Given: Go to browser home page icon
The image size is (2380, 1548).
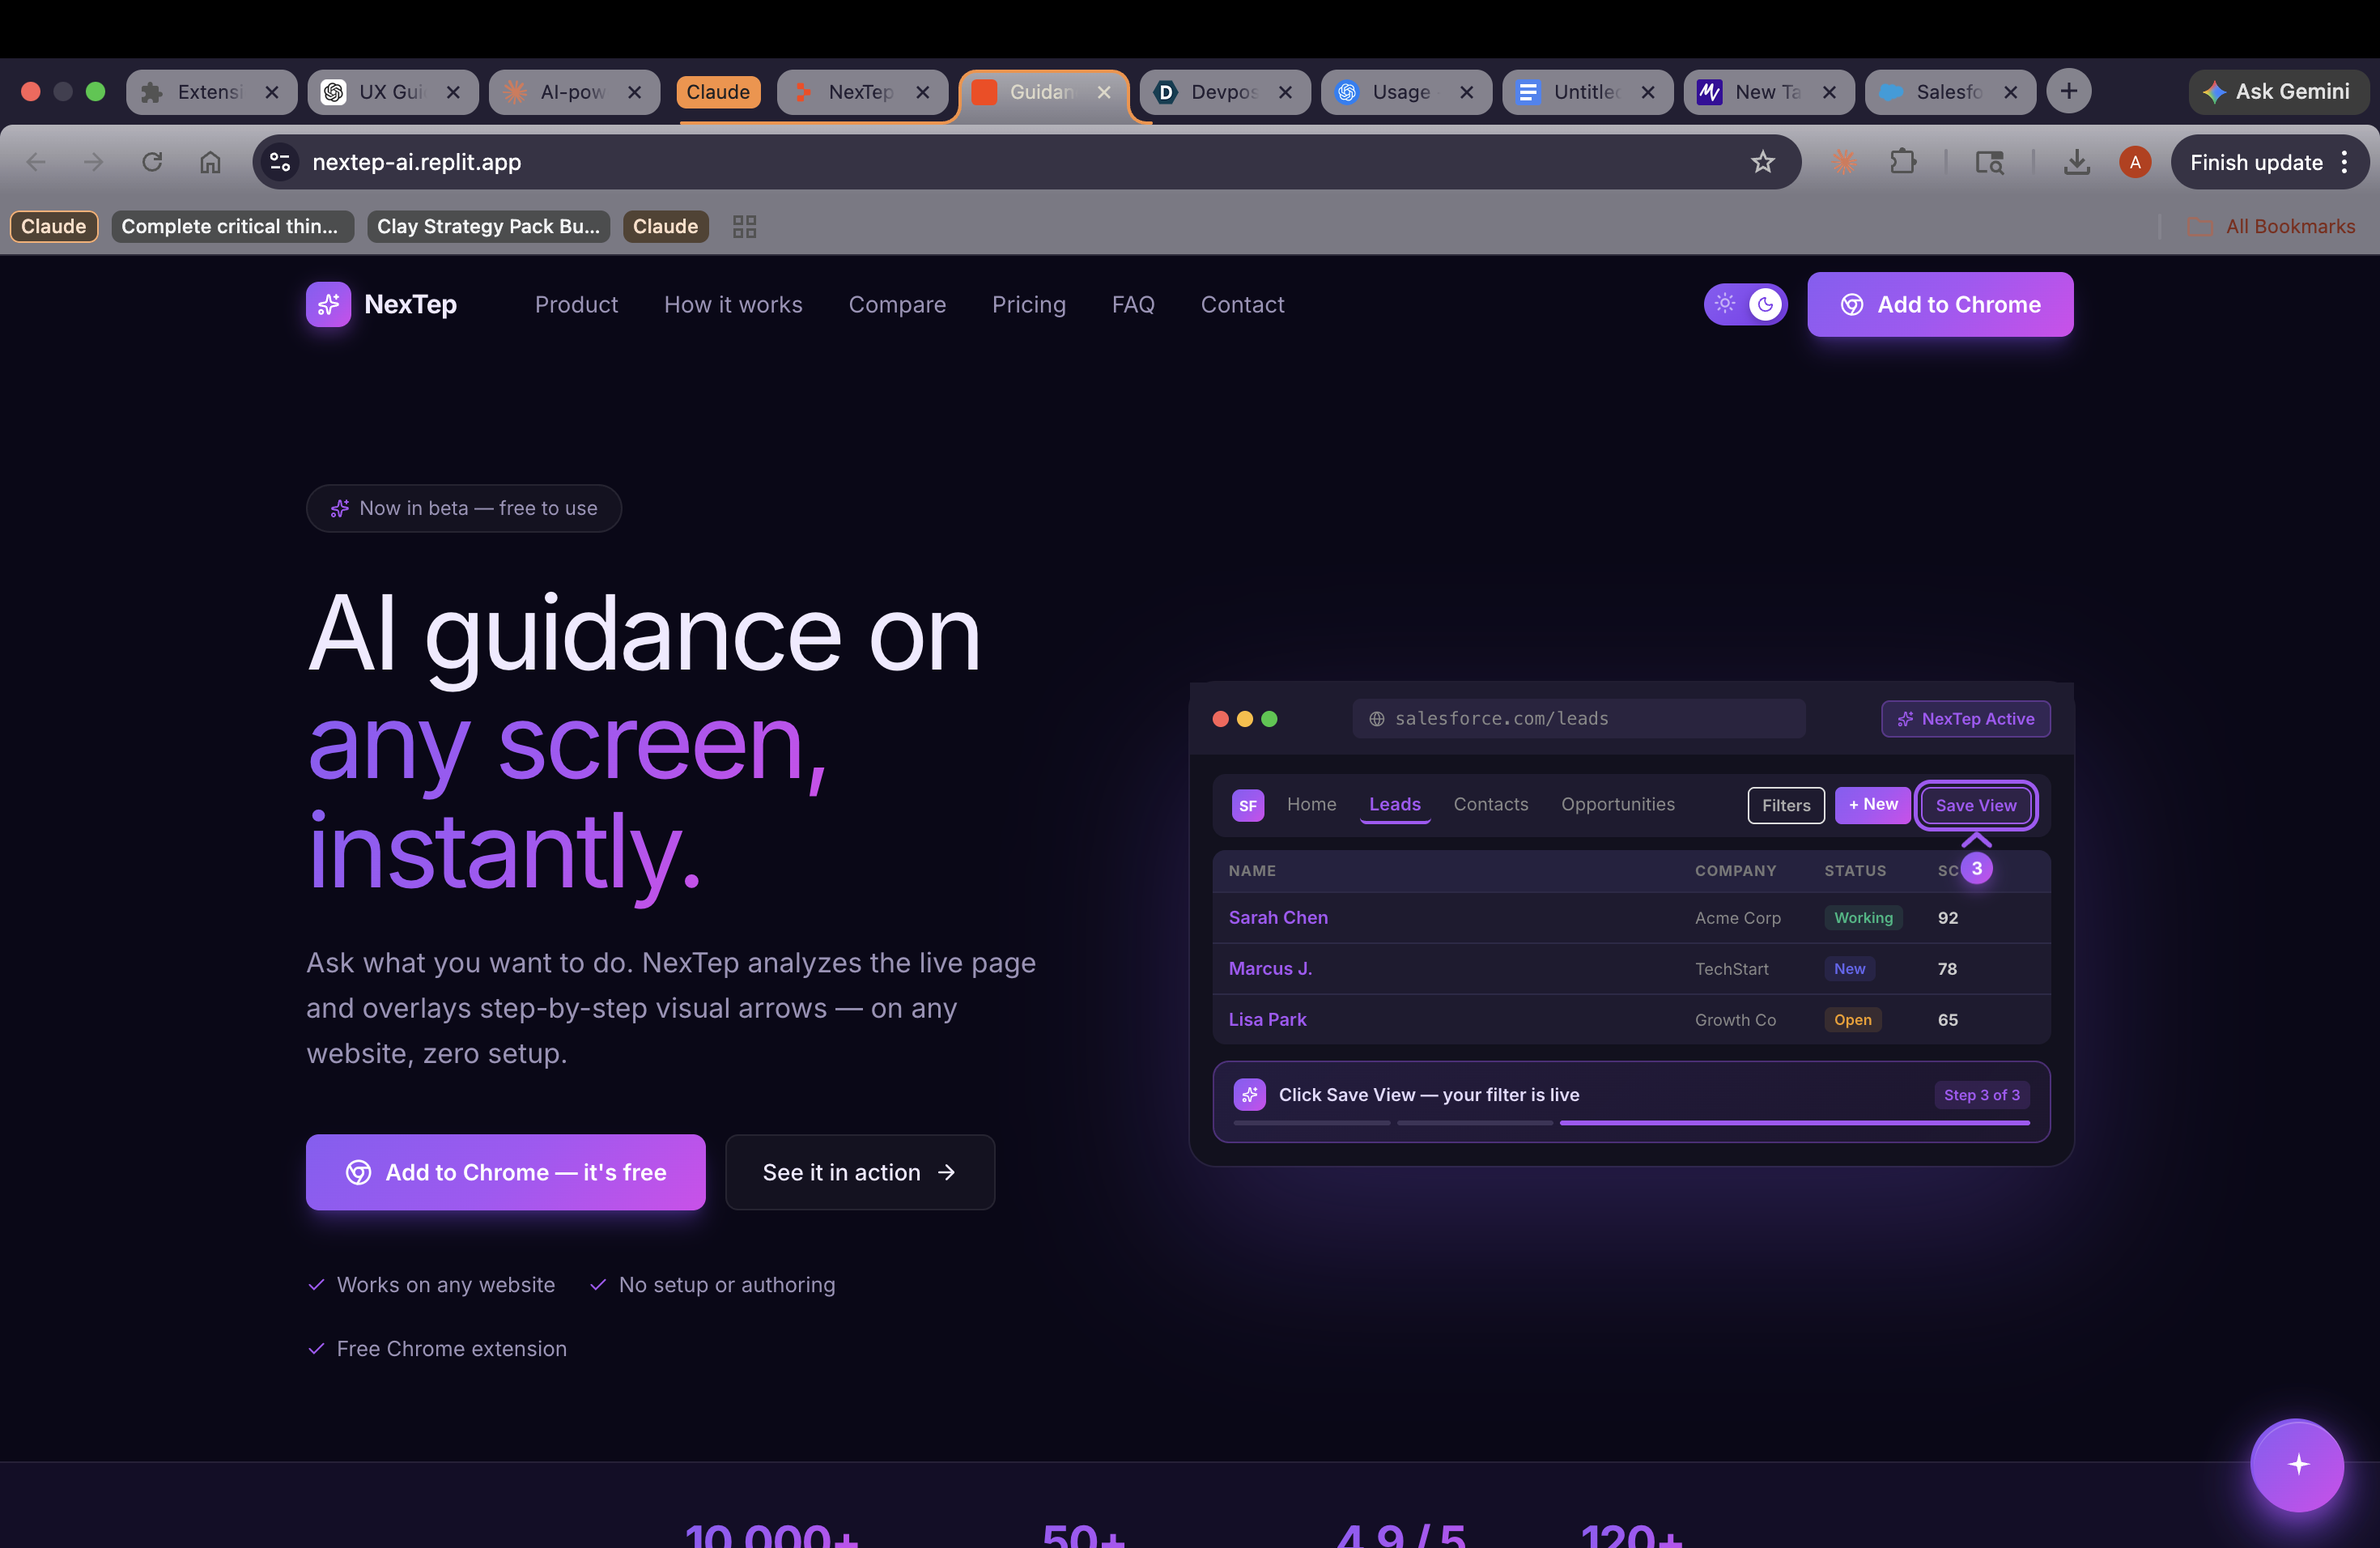Looking at the screenshot, I should click(210, 162).
